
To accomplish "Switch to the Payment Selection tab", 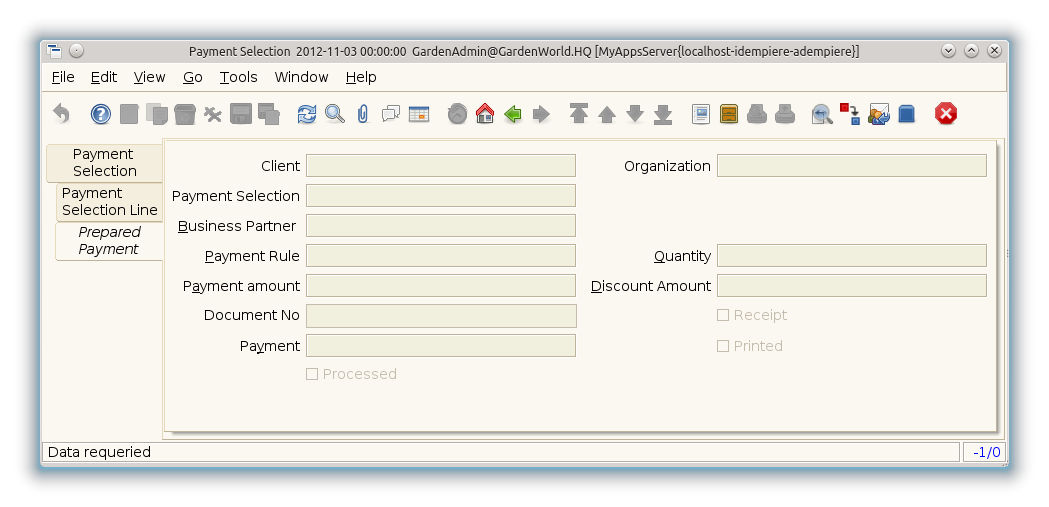I will tap(104, 162).
